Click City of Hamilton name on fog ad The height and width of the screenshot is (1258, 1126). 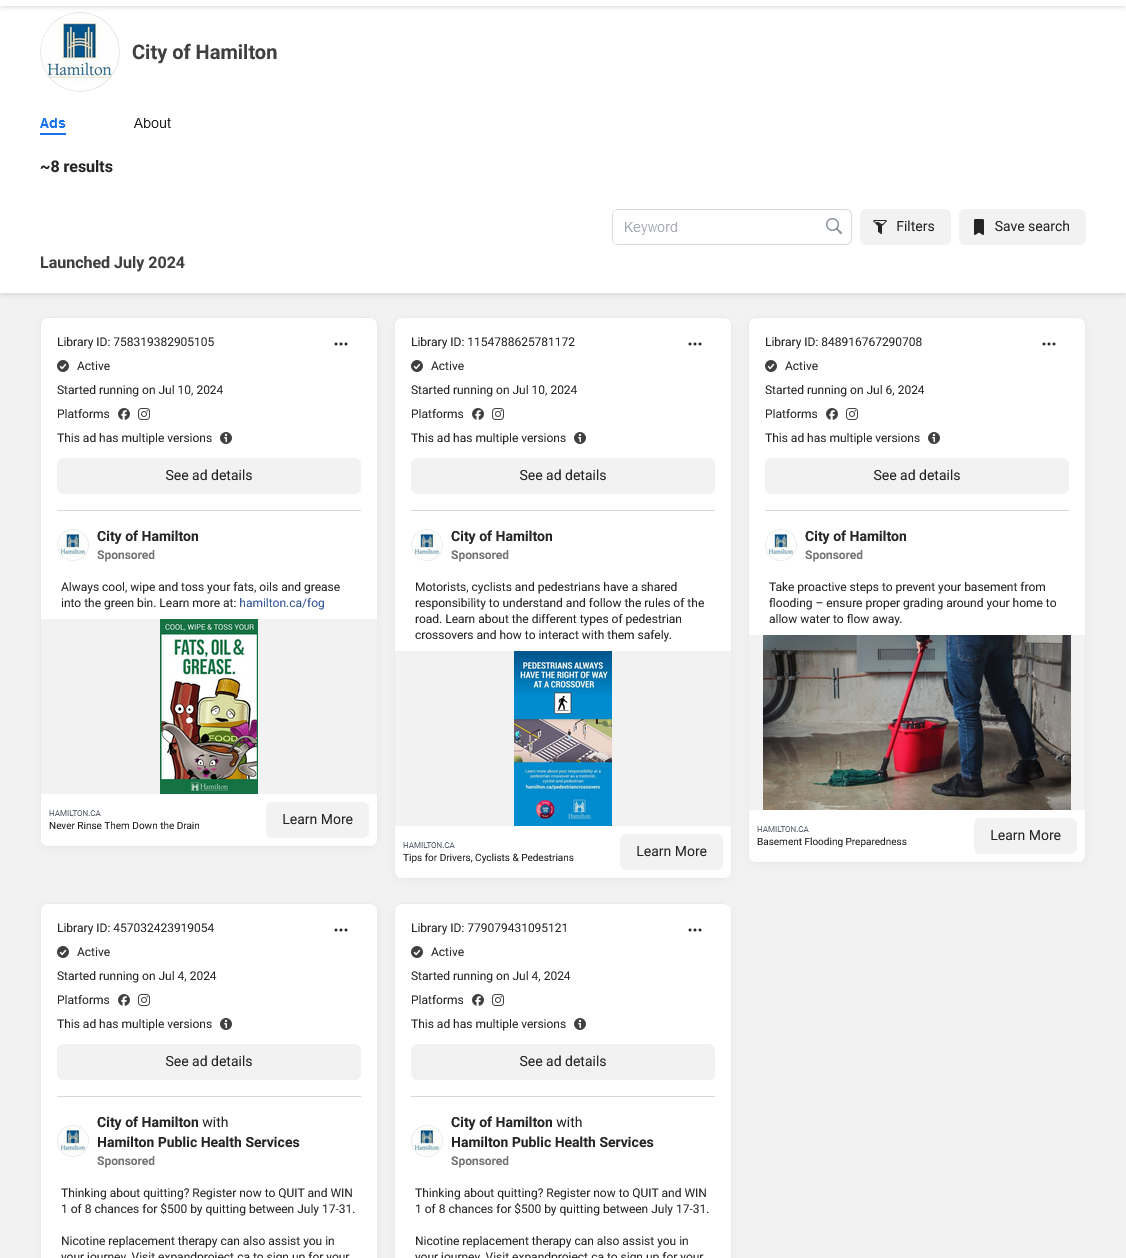(148, 536)
